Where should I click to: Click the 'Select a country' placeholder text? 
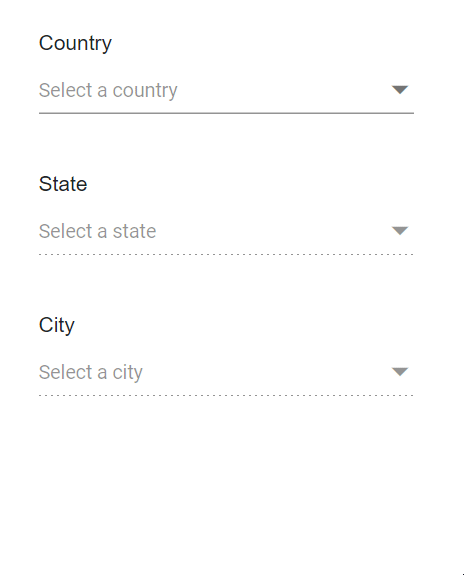(108, 91)
